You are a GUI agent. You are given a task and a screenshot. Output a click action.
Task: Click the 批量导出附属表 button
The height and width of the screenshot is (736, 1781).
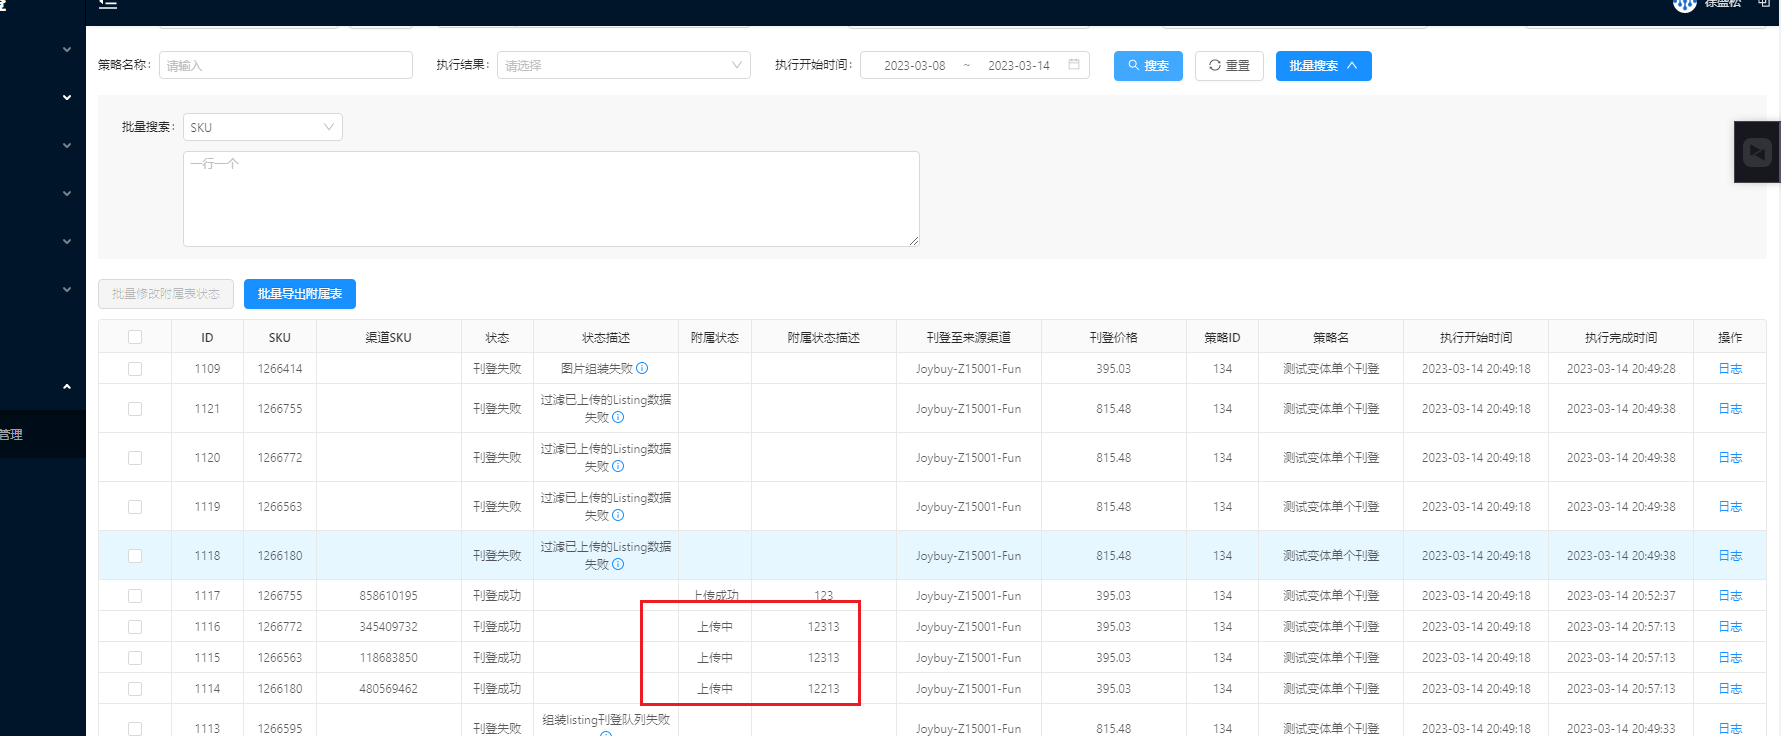click(x=300, y=294)
